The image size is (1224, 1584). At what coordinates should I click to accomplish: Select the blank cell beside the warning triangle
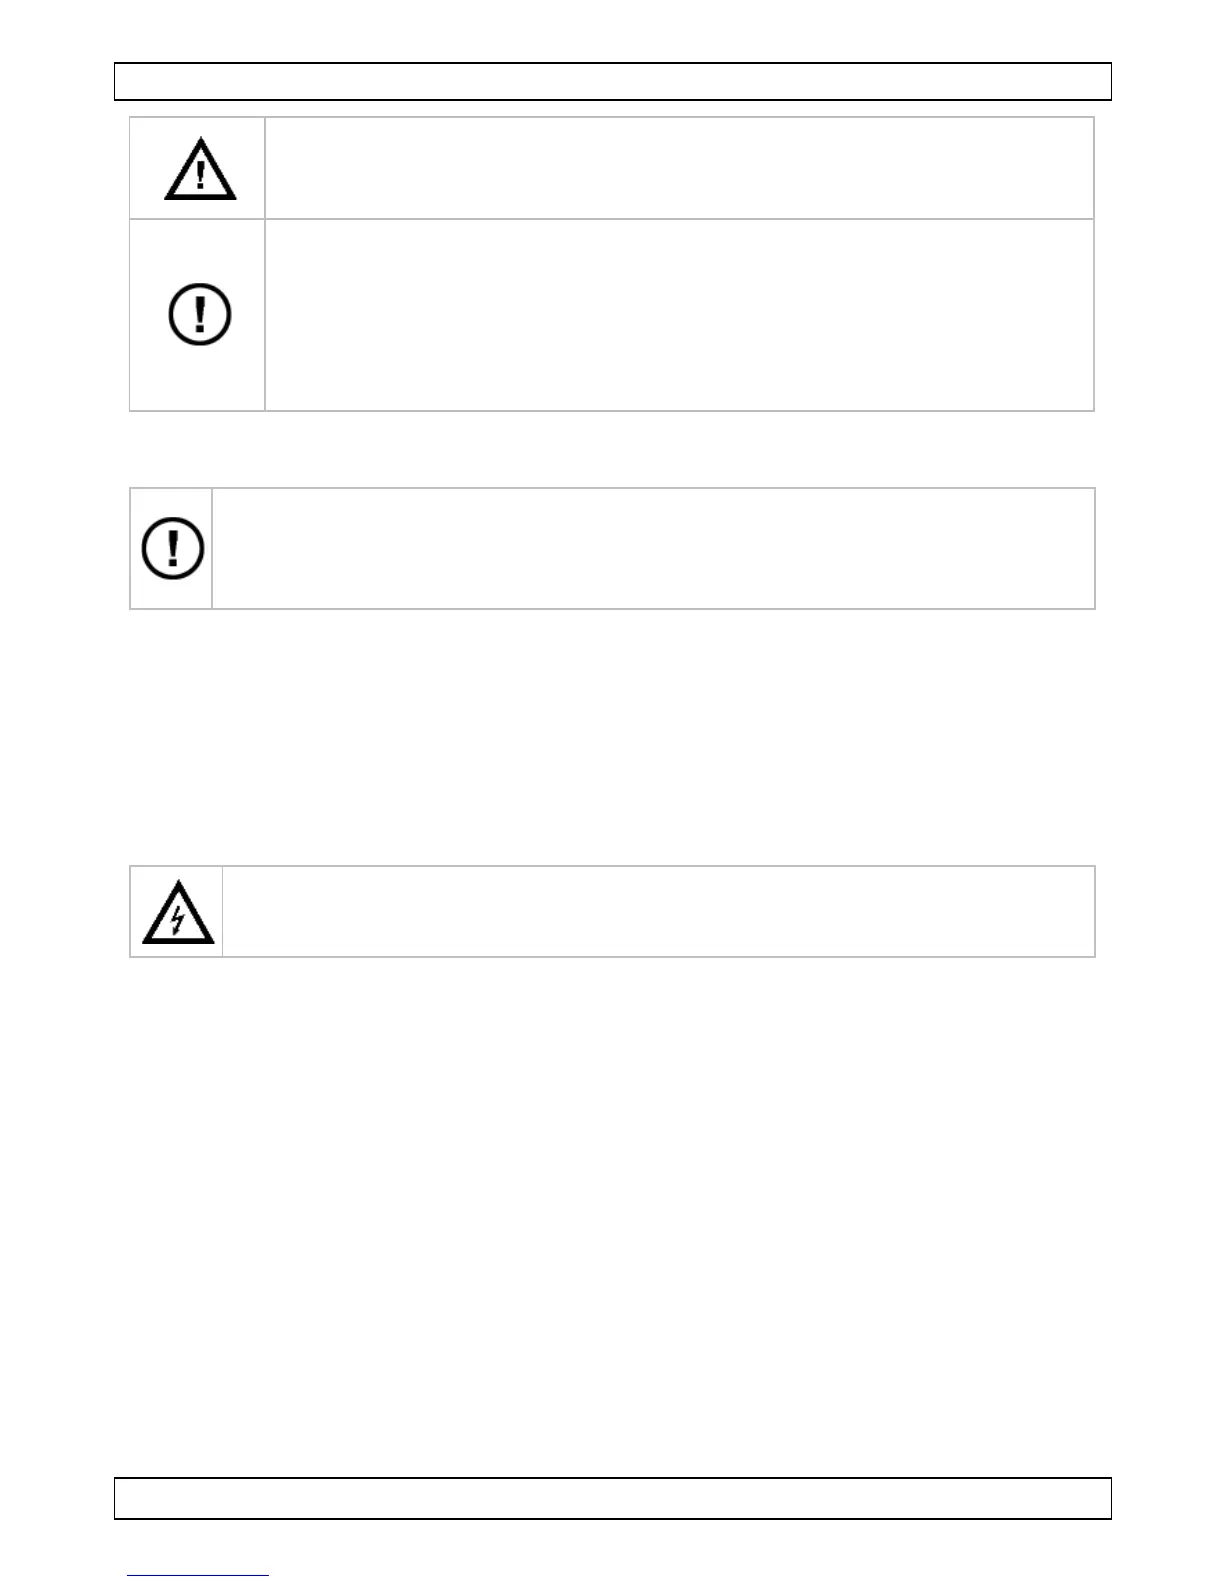point(678,168)
